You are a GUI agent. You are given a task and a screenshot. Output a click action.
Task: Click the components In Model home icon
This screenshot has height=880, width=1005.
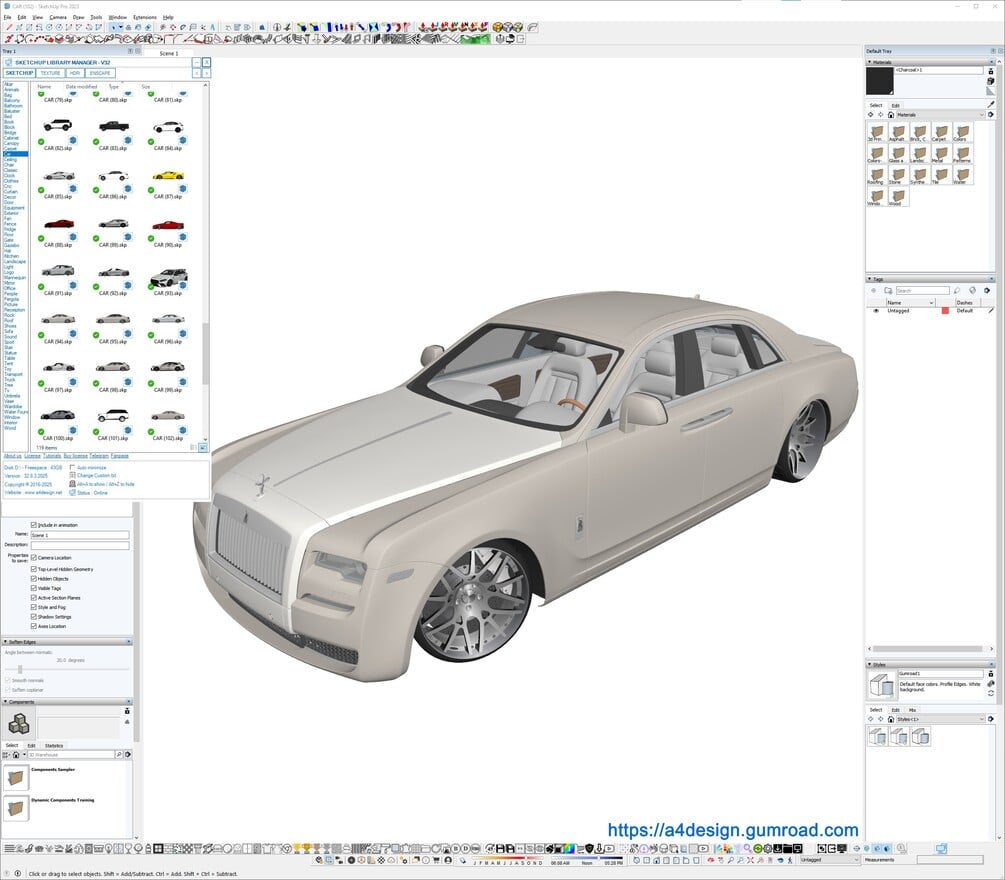[17, 754]
